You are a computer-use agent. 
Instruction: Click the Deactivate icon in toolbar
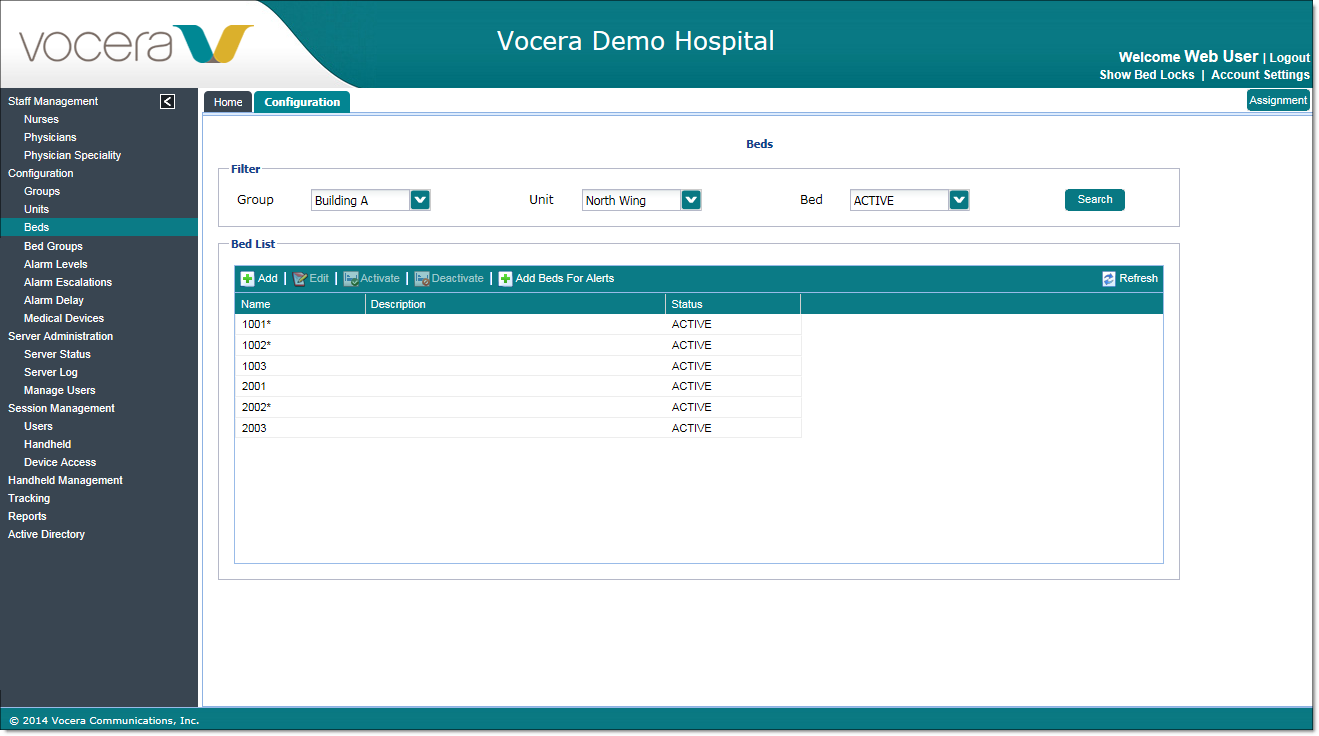[x=422, y=279]
